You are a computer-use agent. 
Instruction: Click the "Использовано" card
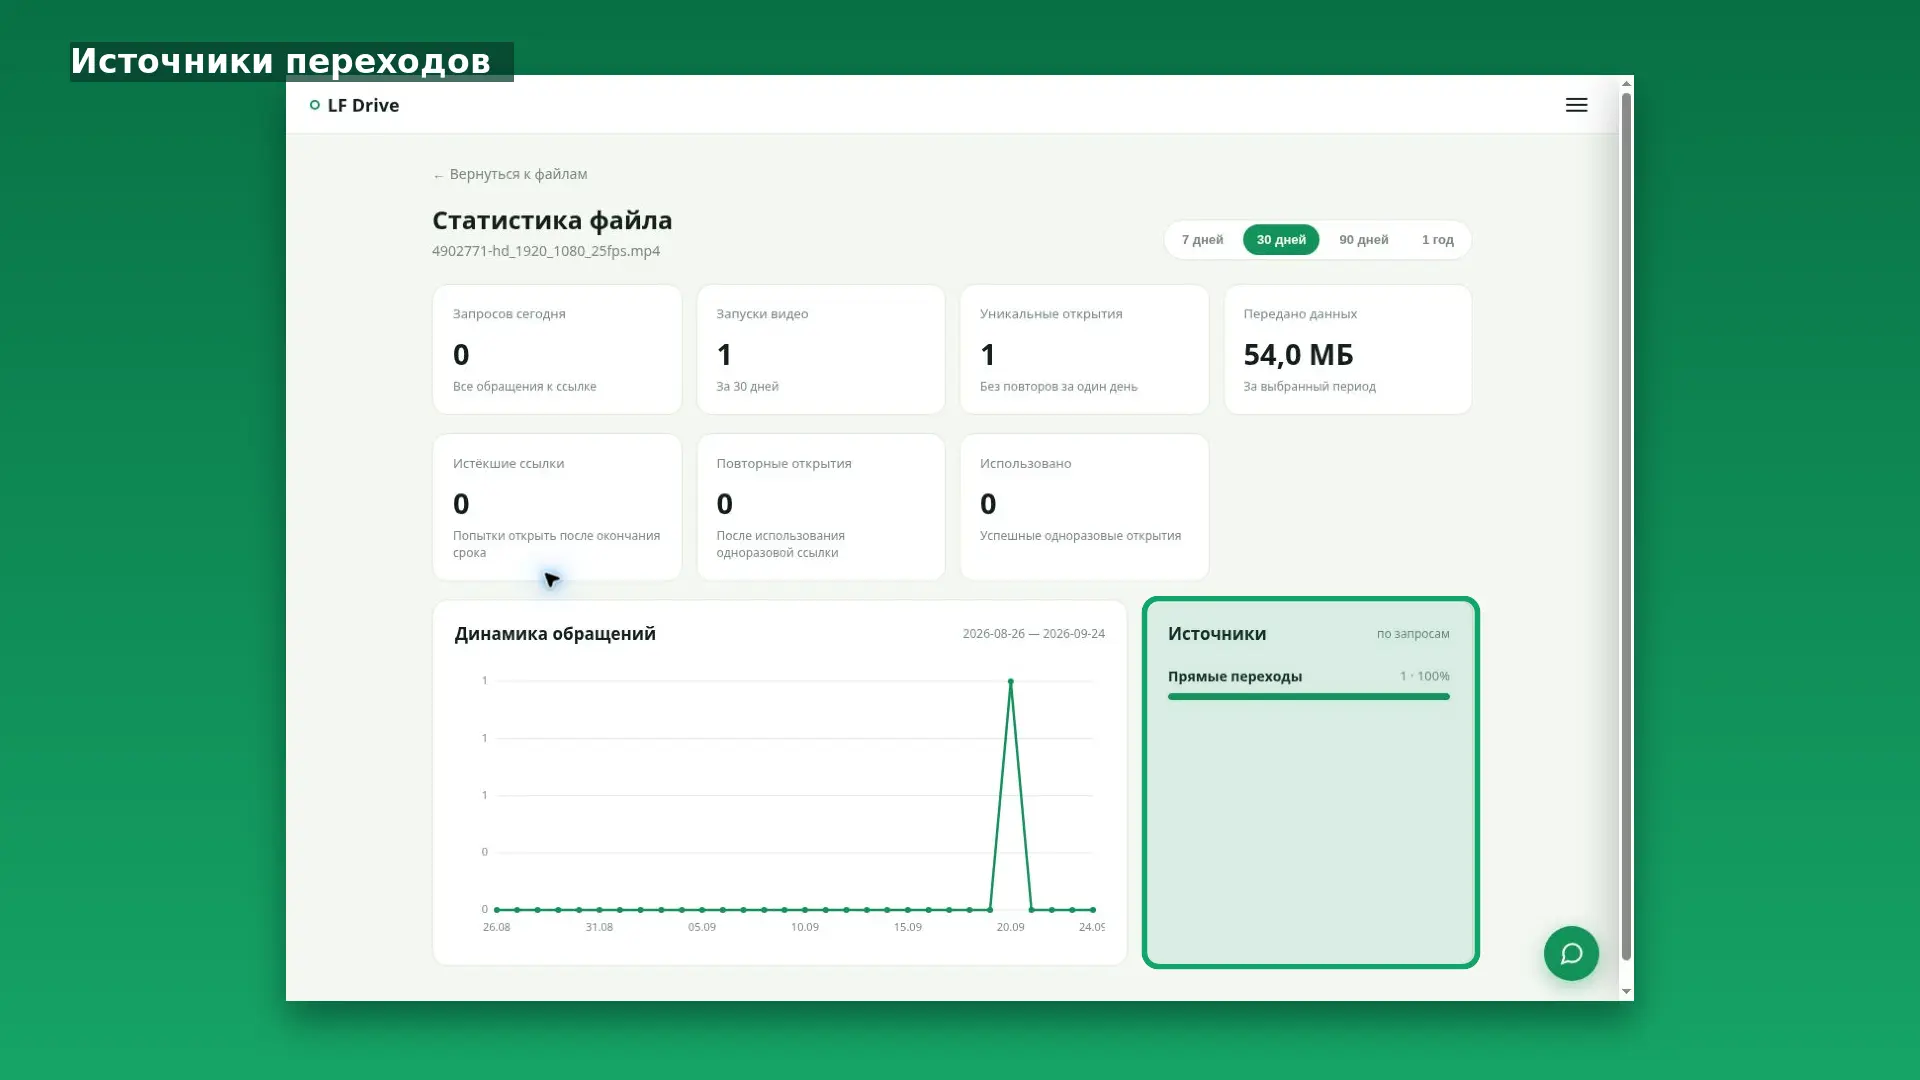pos(1084,507)
